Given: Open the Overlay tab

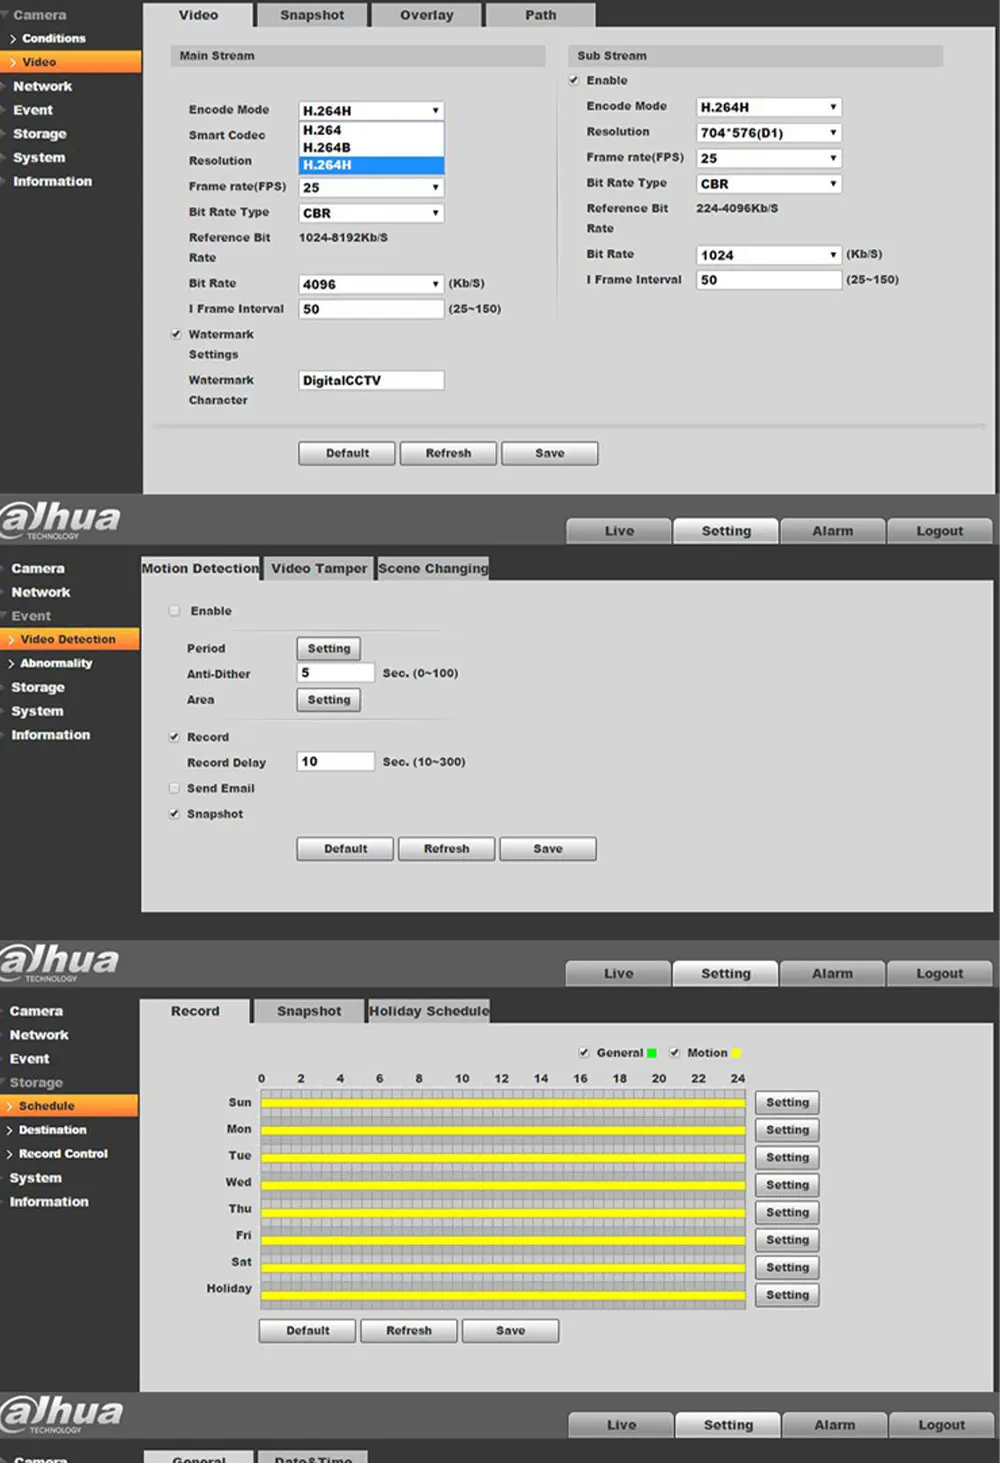Looking at the screenshot, I should click(x=427, y=15).
